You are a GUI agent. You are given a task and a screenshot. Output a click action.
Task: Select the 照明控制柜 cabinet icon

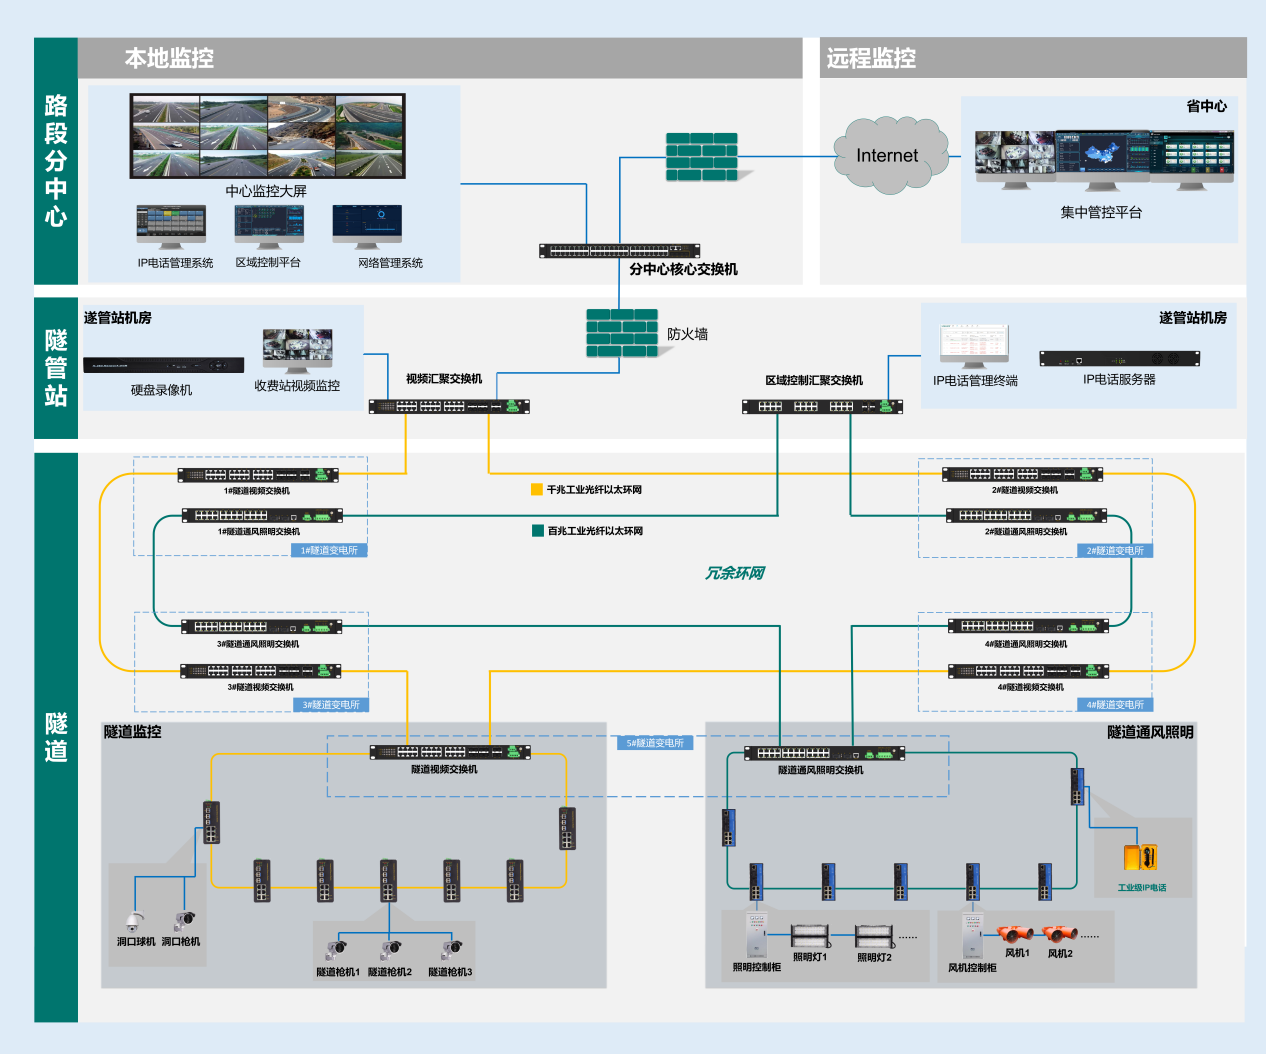pyautogui.click(x=756, y=934)
